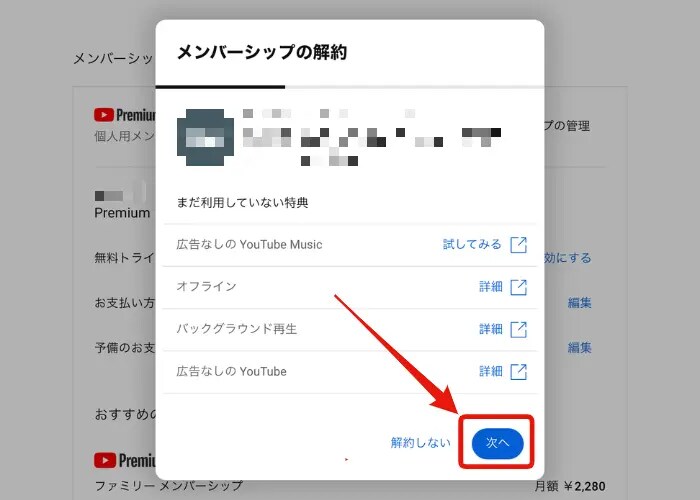Open external icon for バックグラウンド再生
The image size is (700, 500).
(518, 329)
